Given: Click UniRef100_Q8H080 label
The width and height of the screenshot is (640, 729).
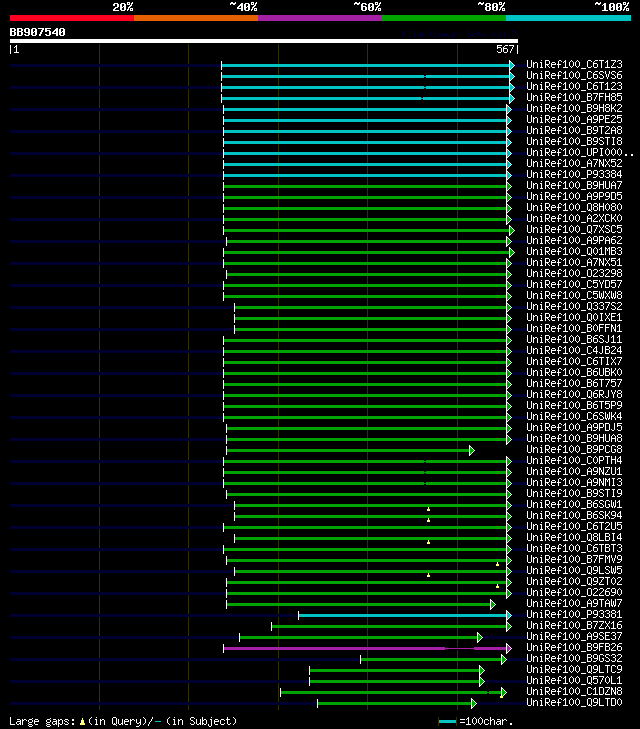Looking at the screenshot, I should tap(574, 207).
